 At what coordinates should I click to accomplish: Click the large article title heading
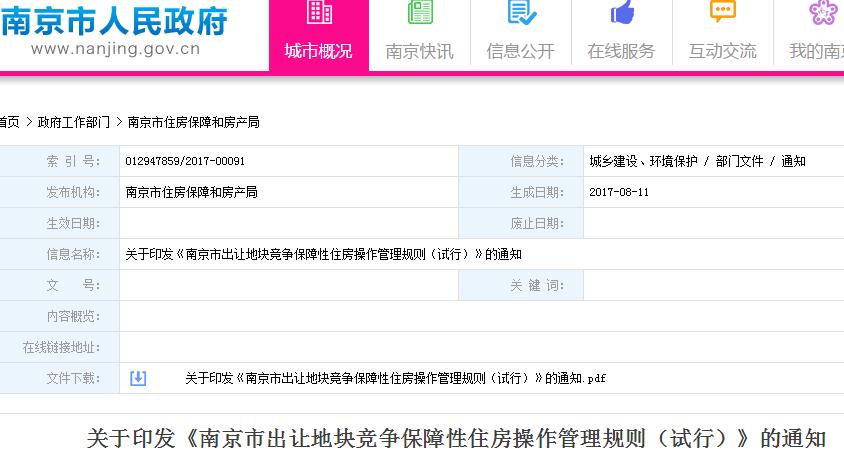(x=456, y=438)
